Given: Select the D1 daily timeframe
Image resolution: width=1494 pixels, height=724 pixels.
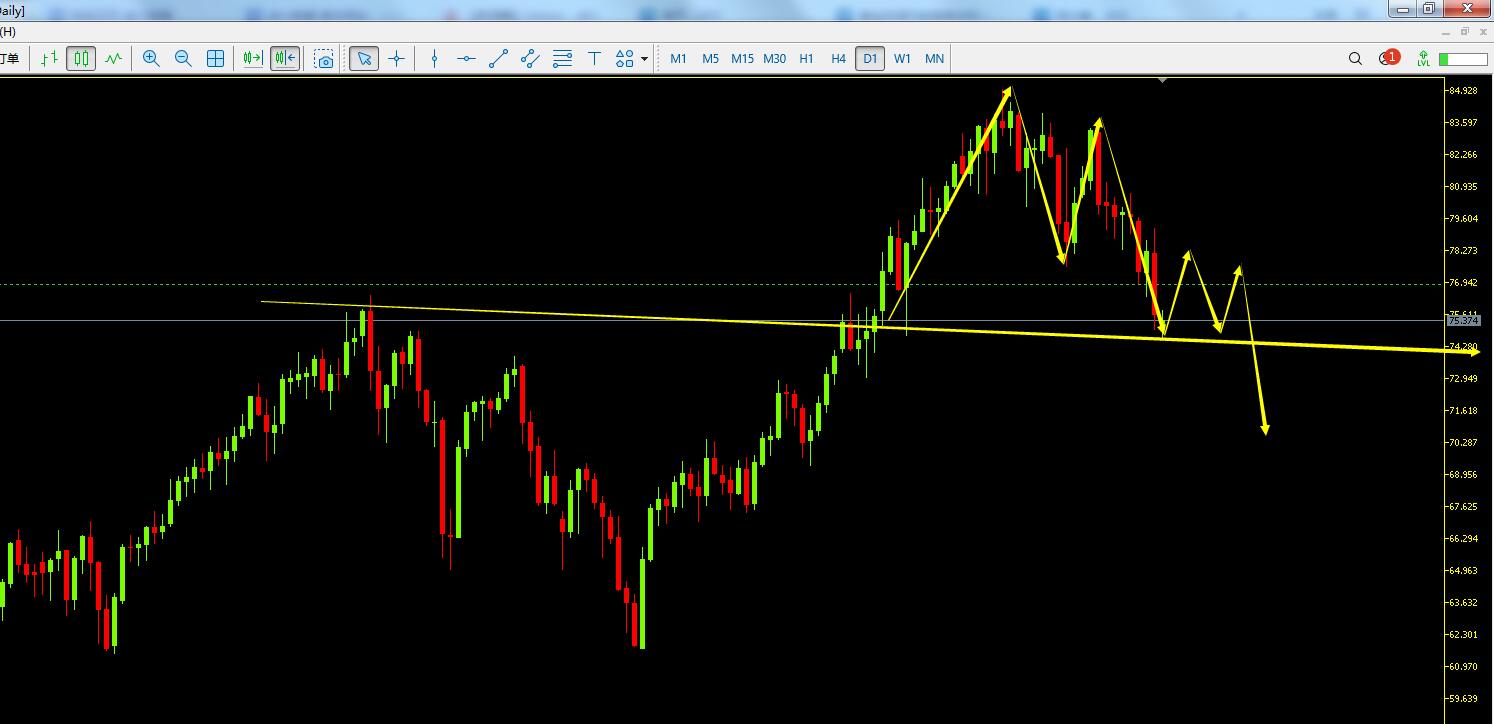Looking at the screenshot, I should coord(870,59).
